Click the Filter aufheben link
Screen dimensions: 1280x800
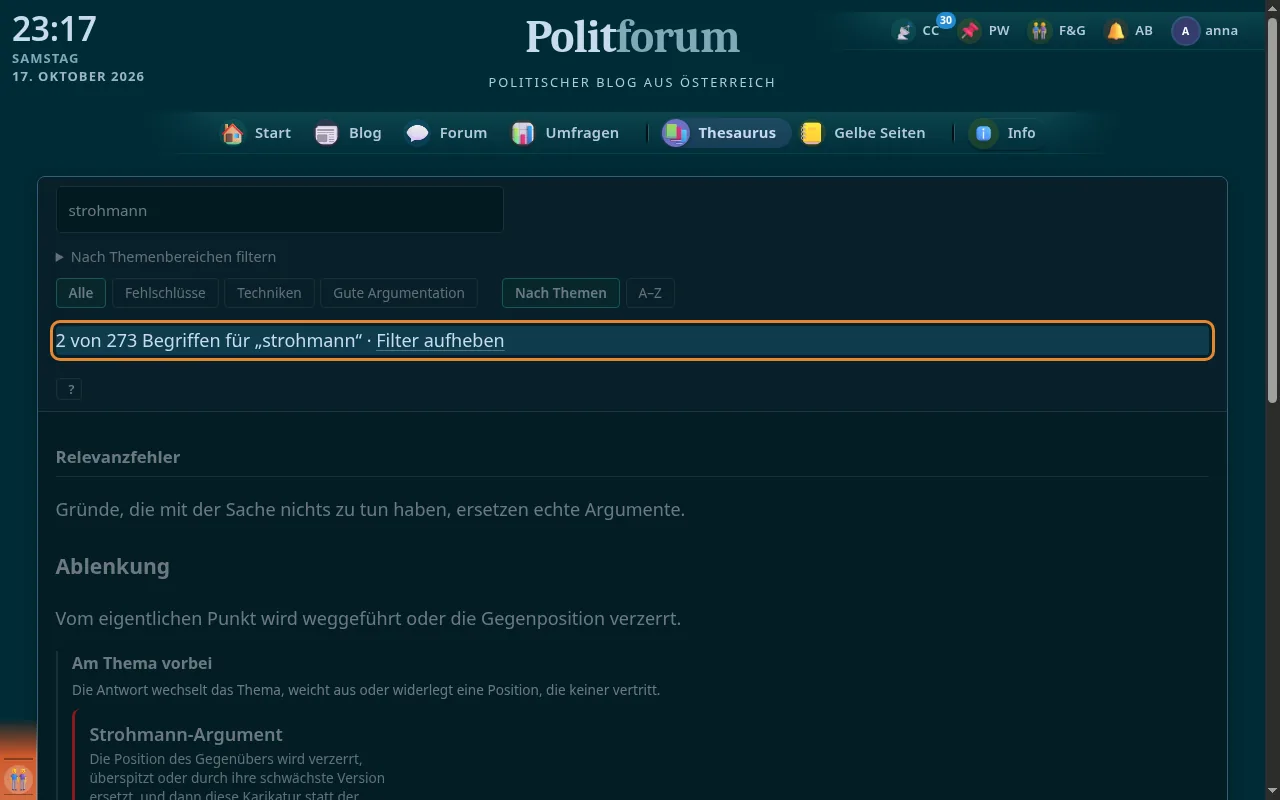[x=440, y=341]
